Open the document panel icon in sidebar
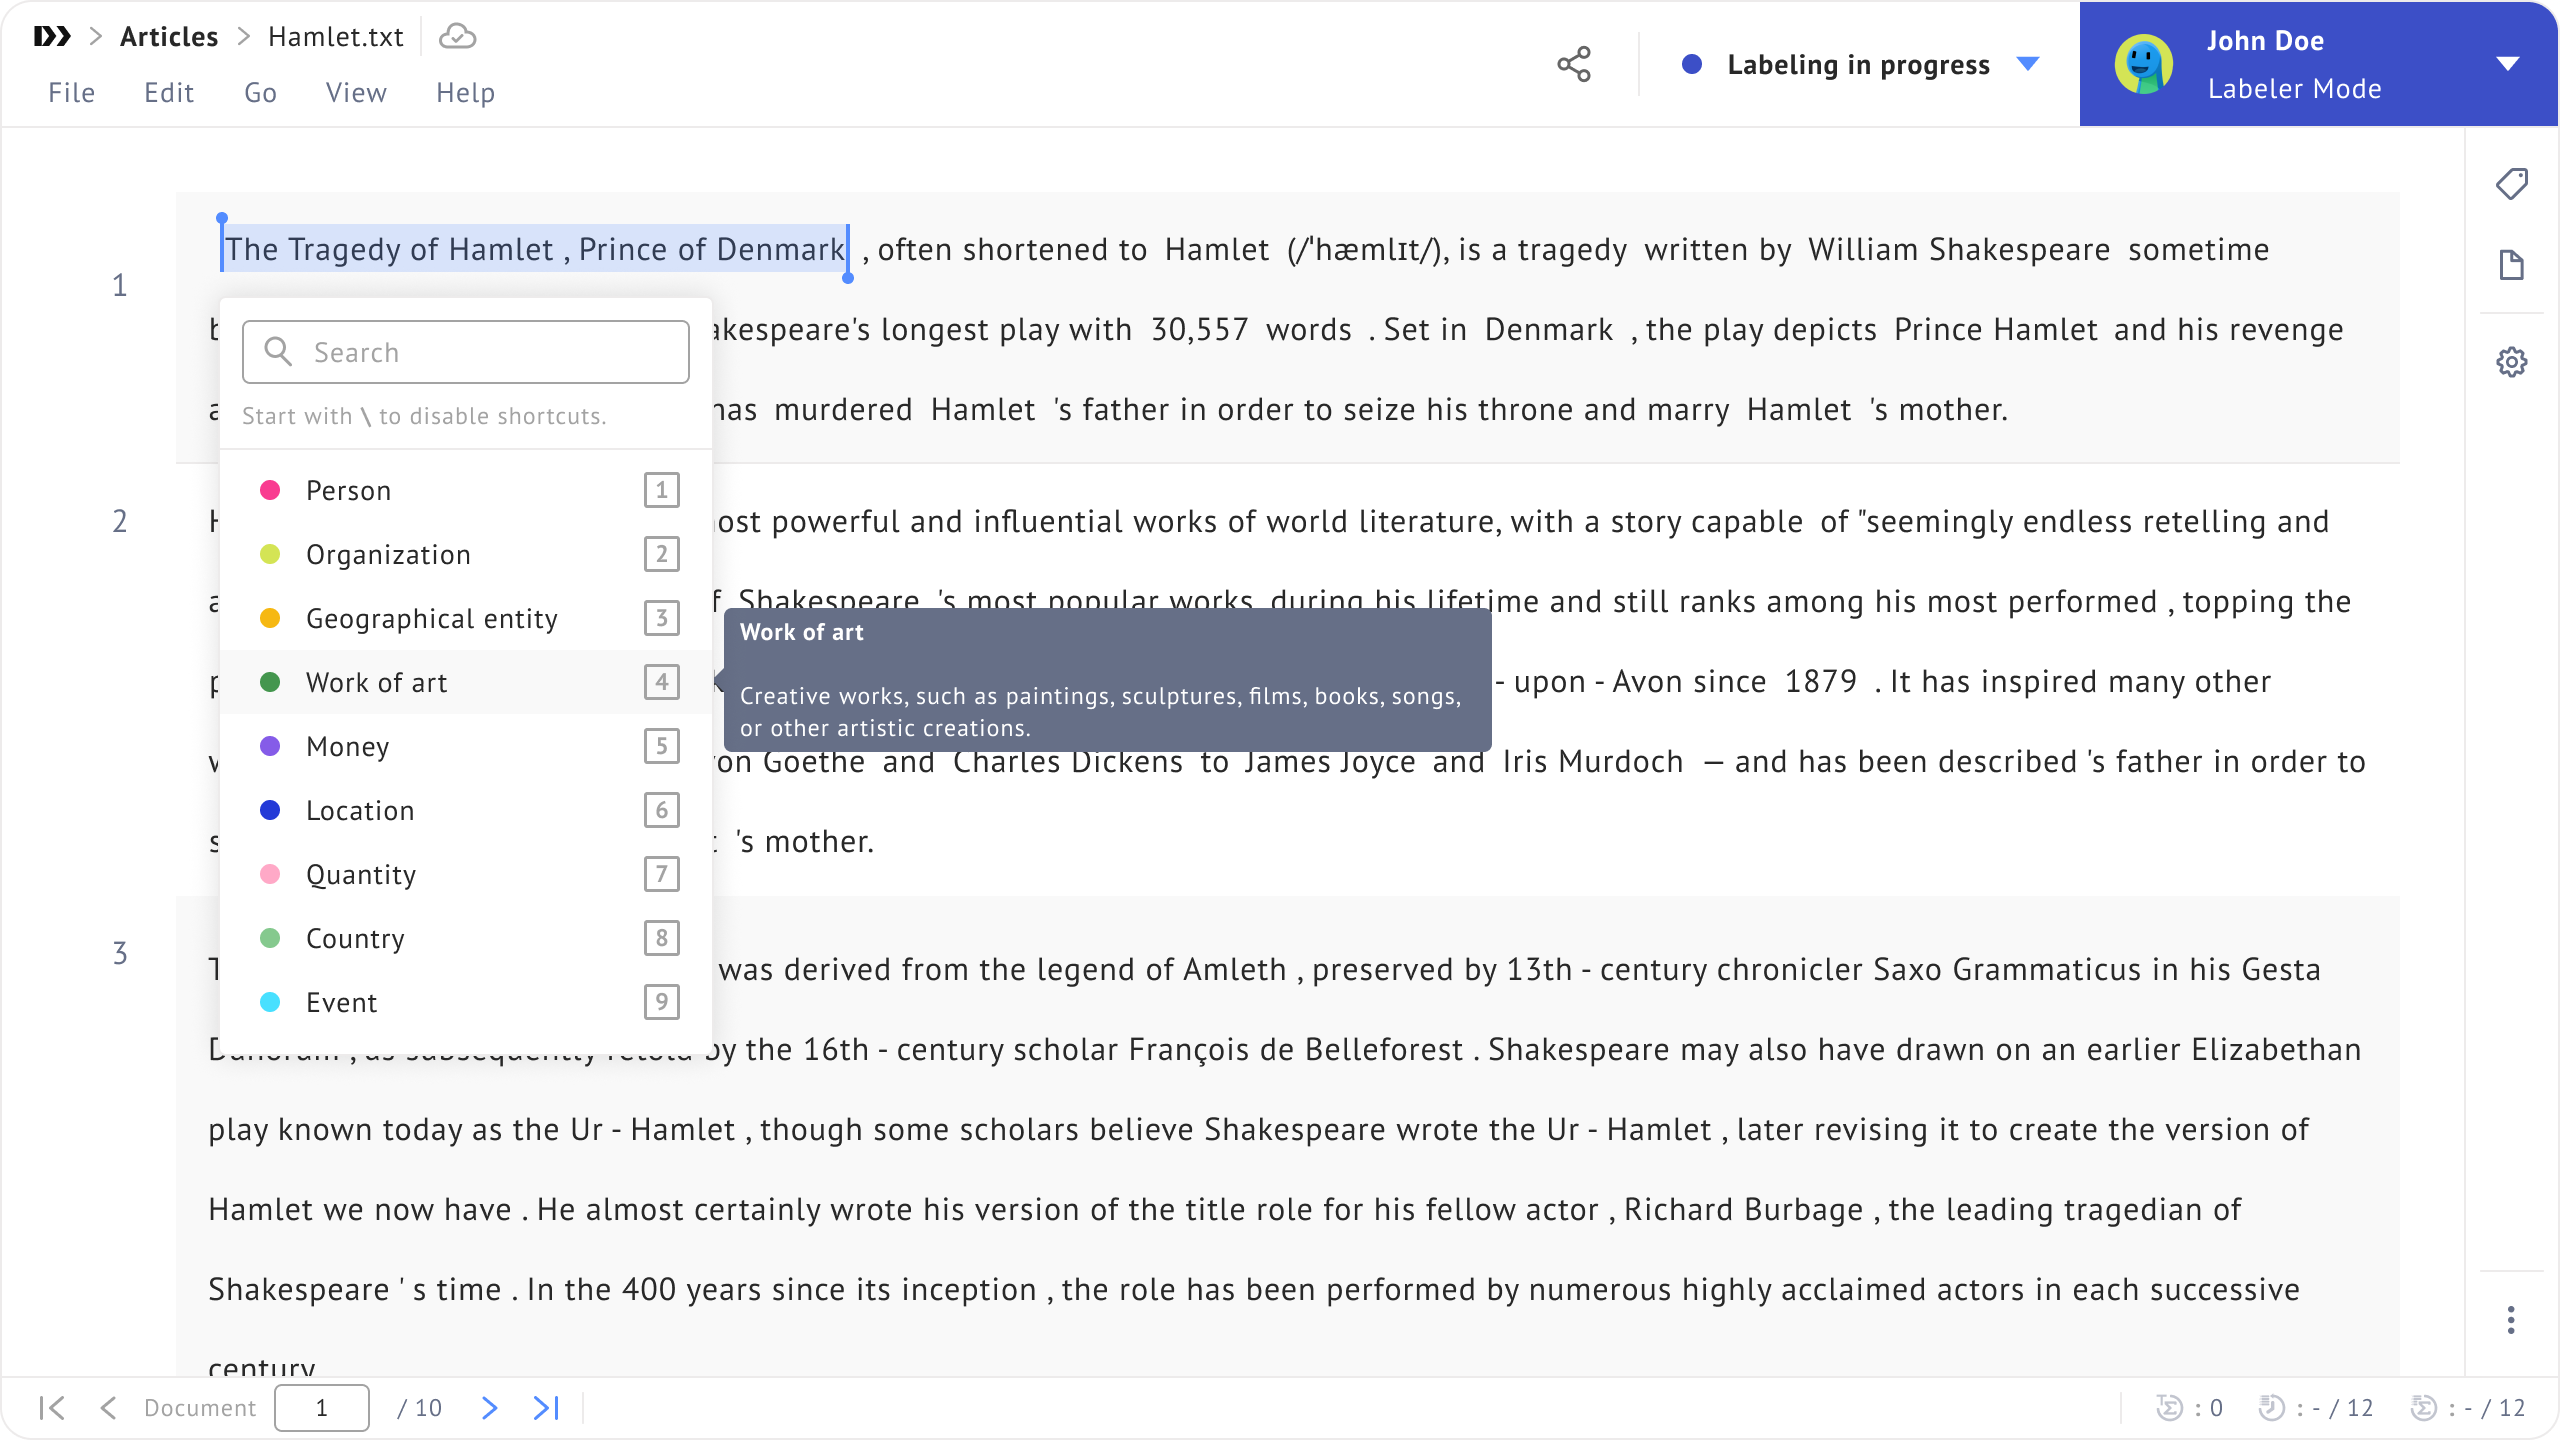2560x1440 pixels. pos(2511,265)
